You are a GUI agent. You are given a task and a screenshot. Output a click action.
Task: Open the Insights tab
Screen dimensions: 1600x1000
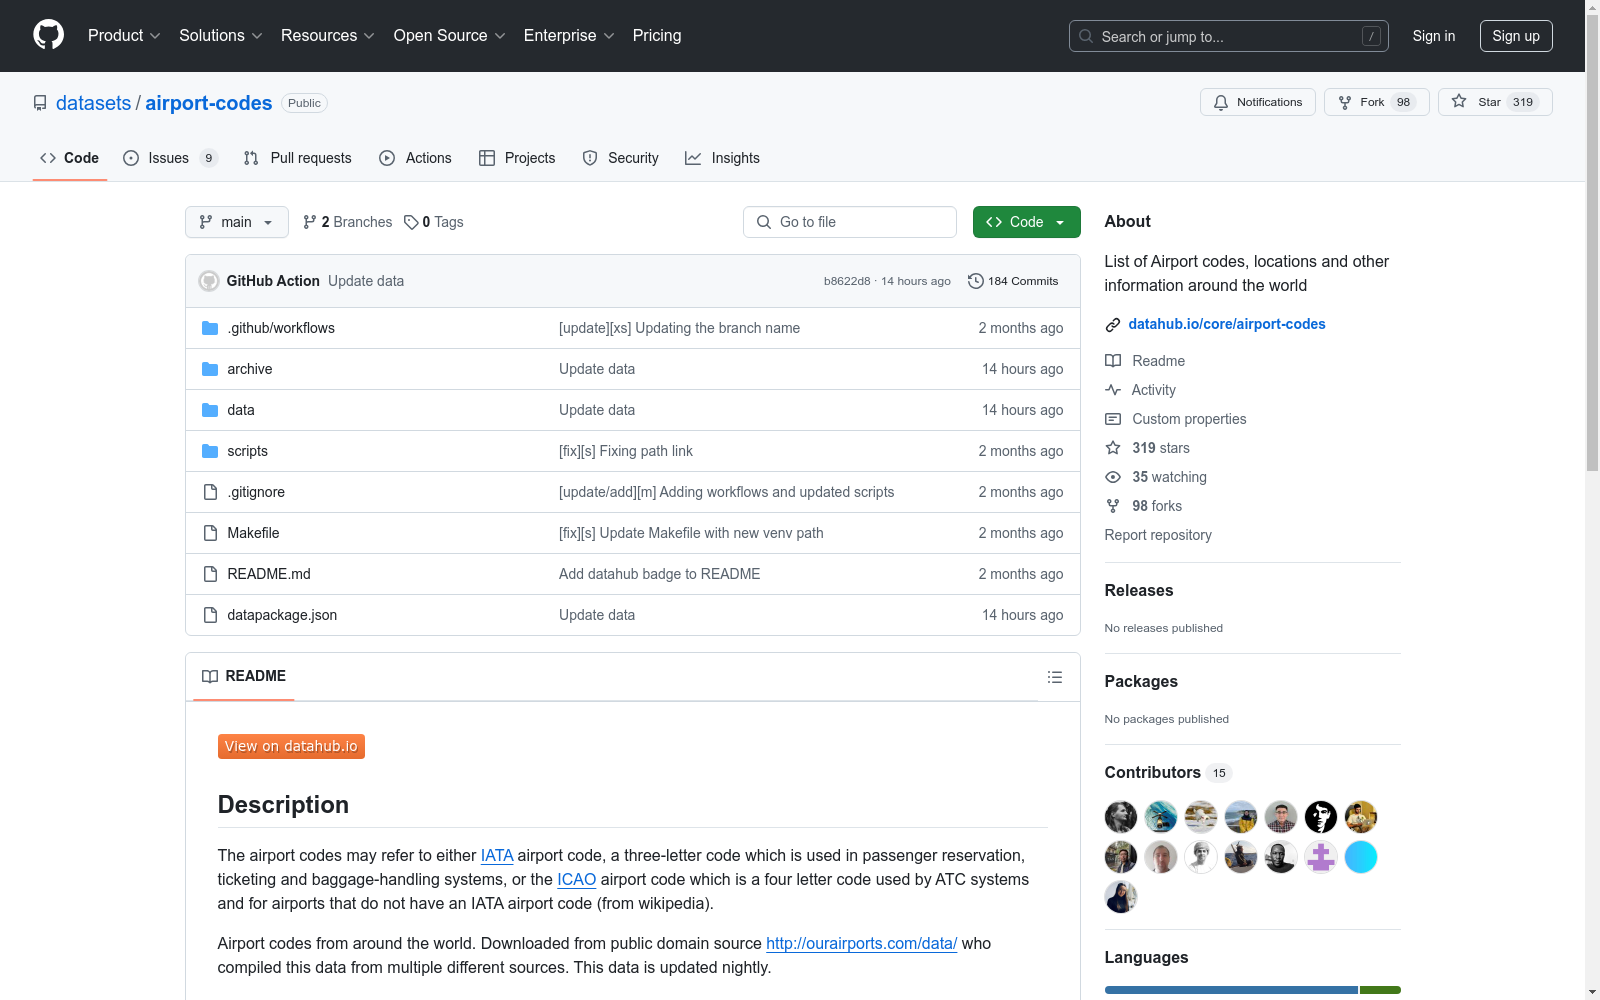(722, 158)
